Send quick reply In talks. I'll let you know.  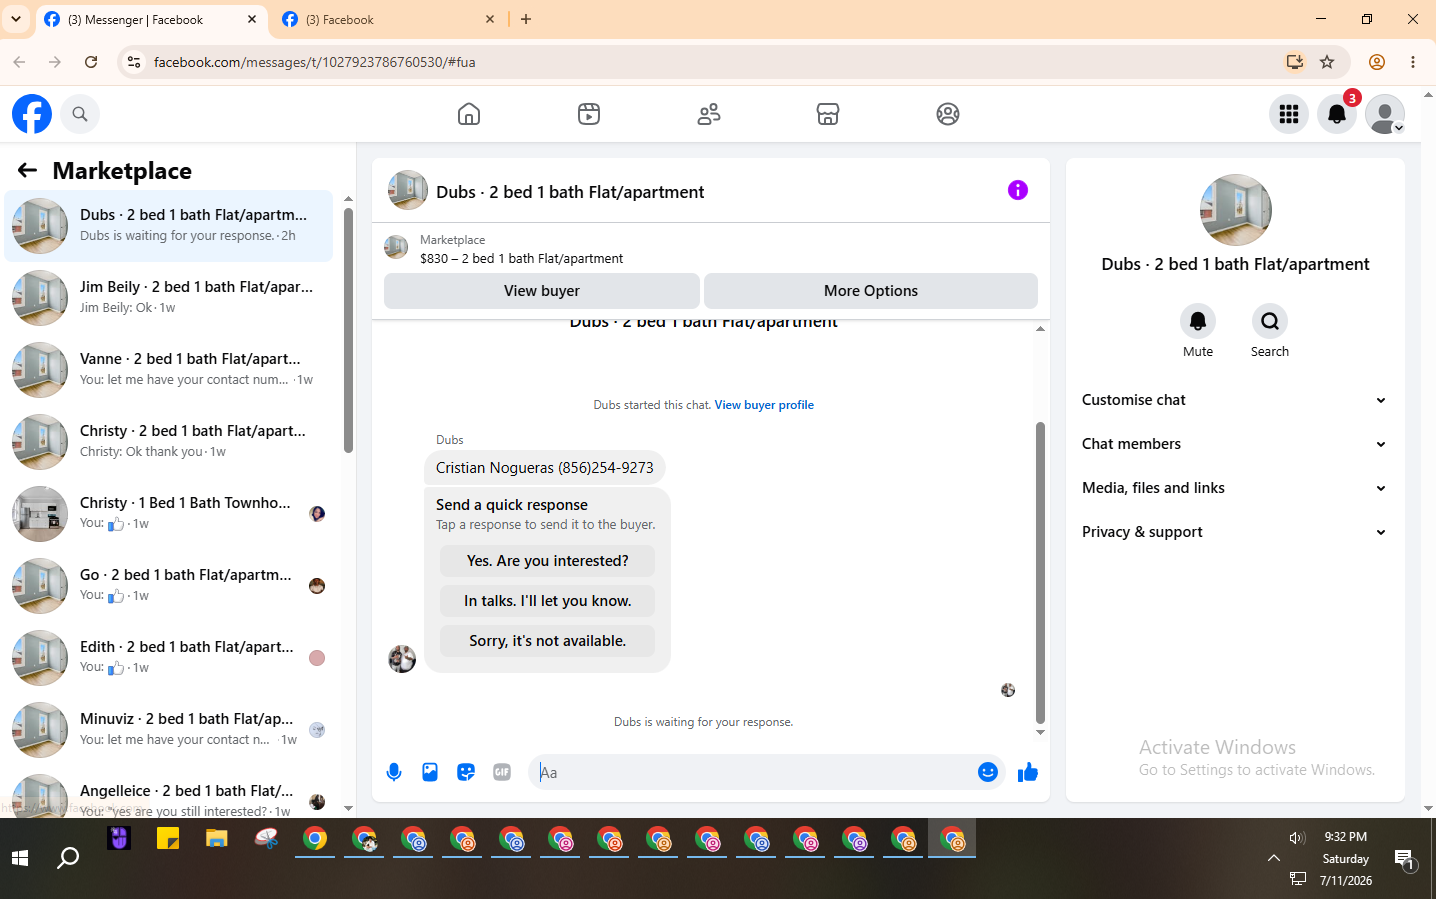point(548,601)
